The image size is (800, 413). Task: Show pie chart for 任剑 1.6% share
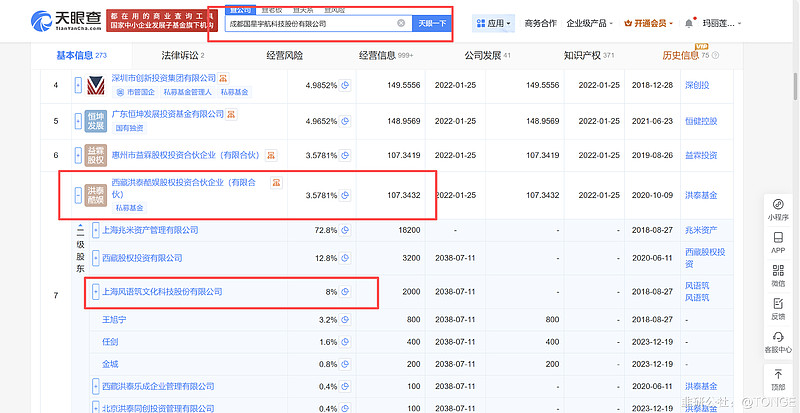(345, 342)
